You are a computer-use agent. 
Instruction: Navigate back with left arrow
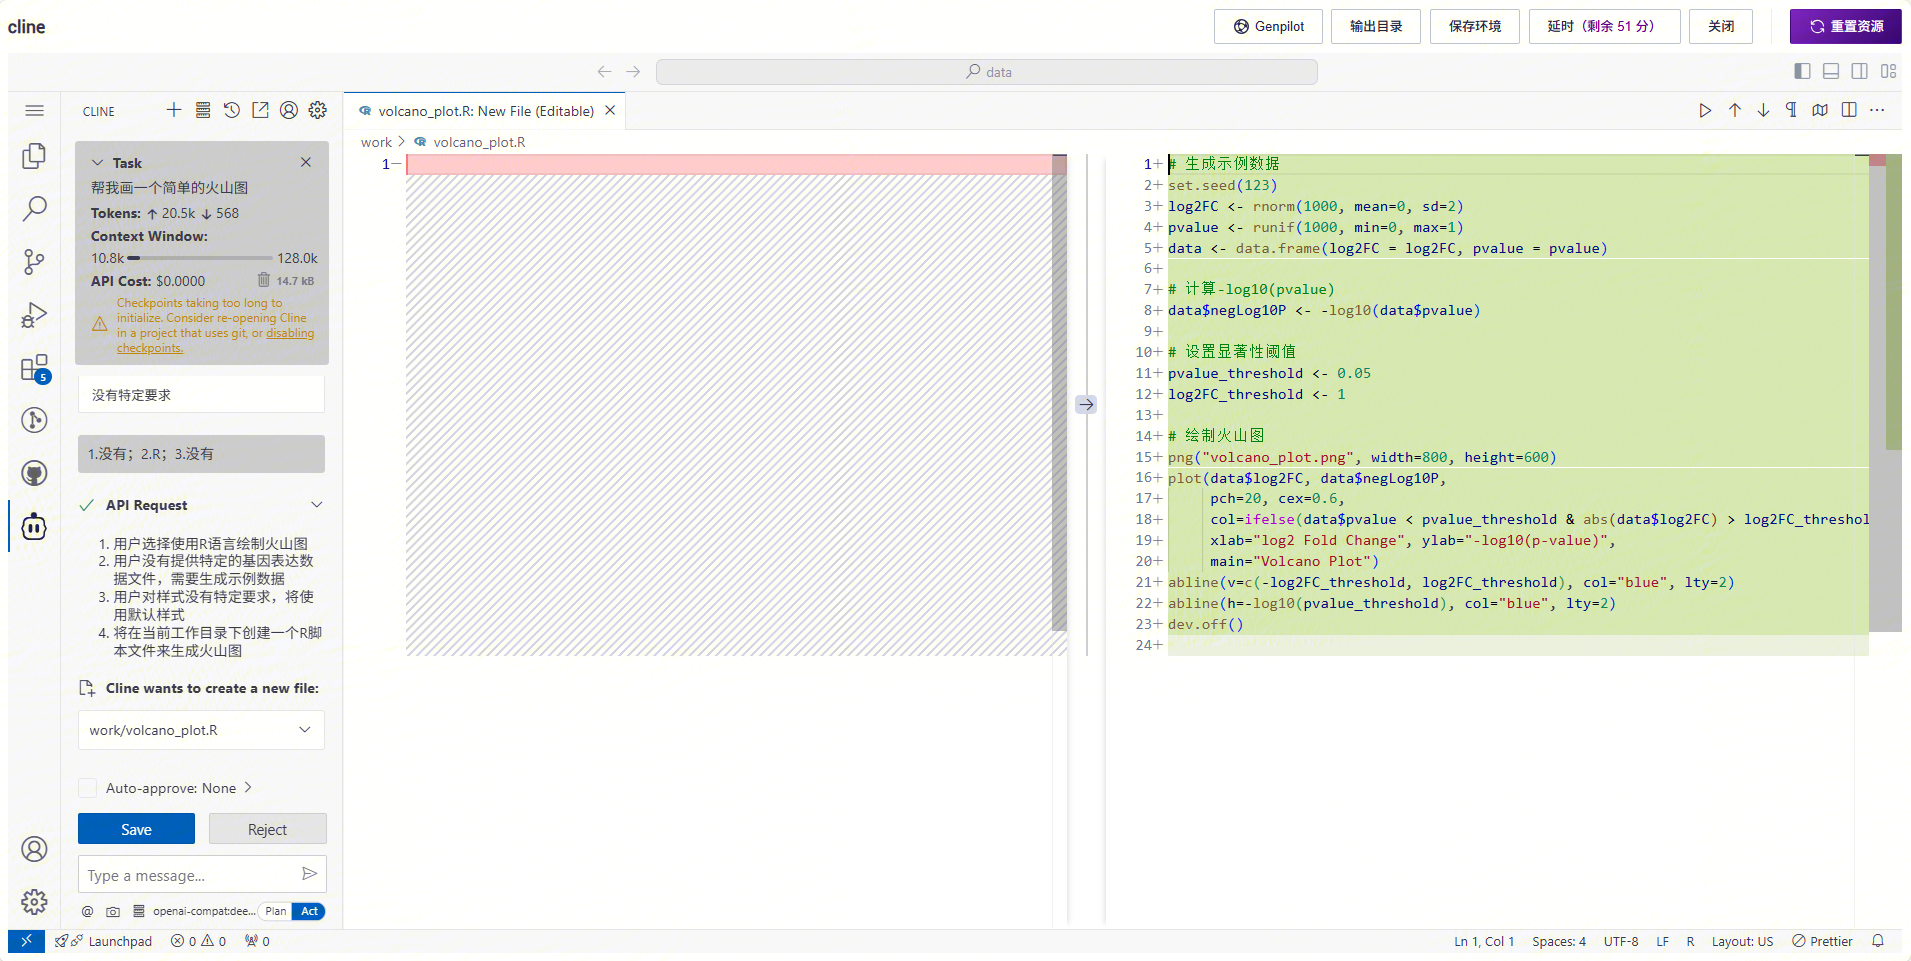click(x=604, y=72)
